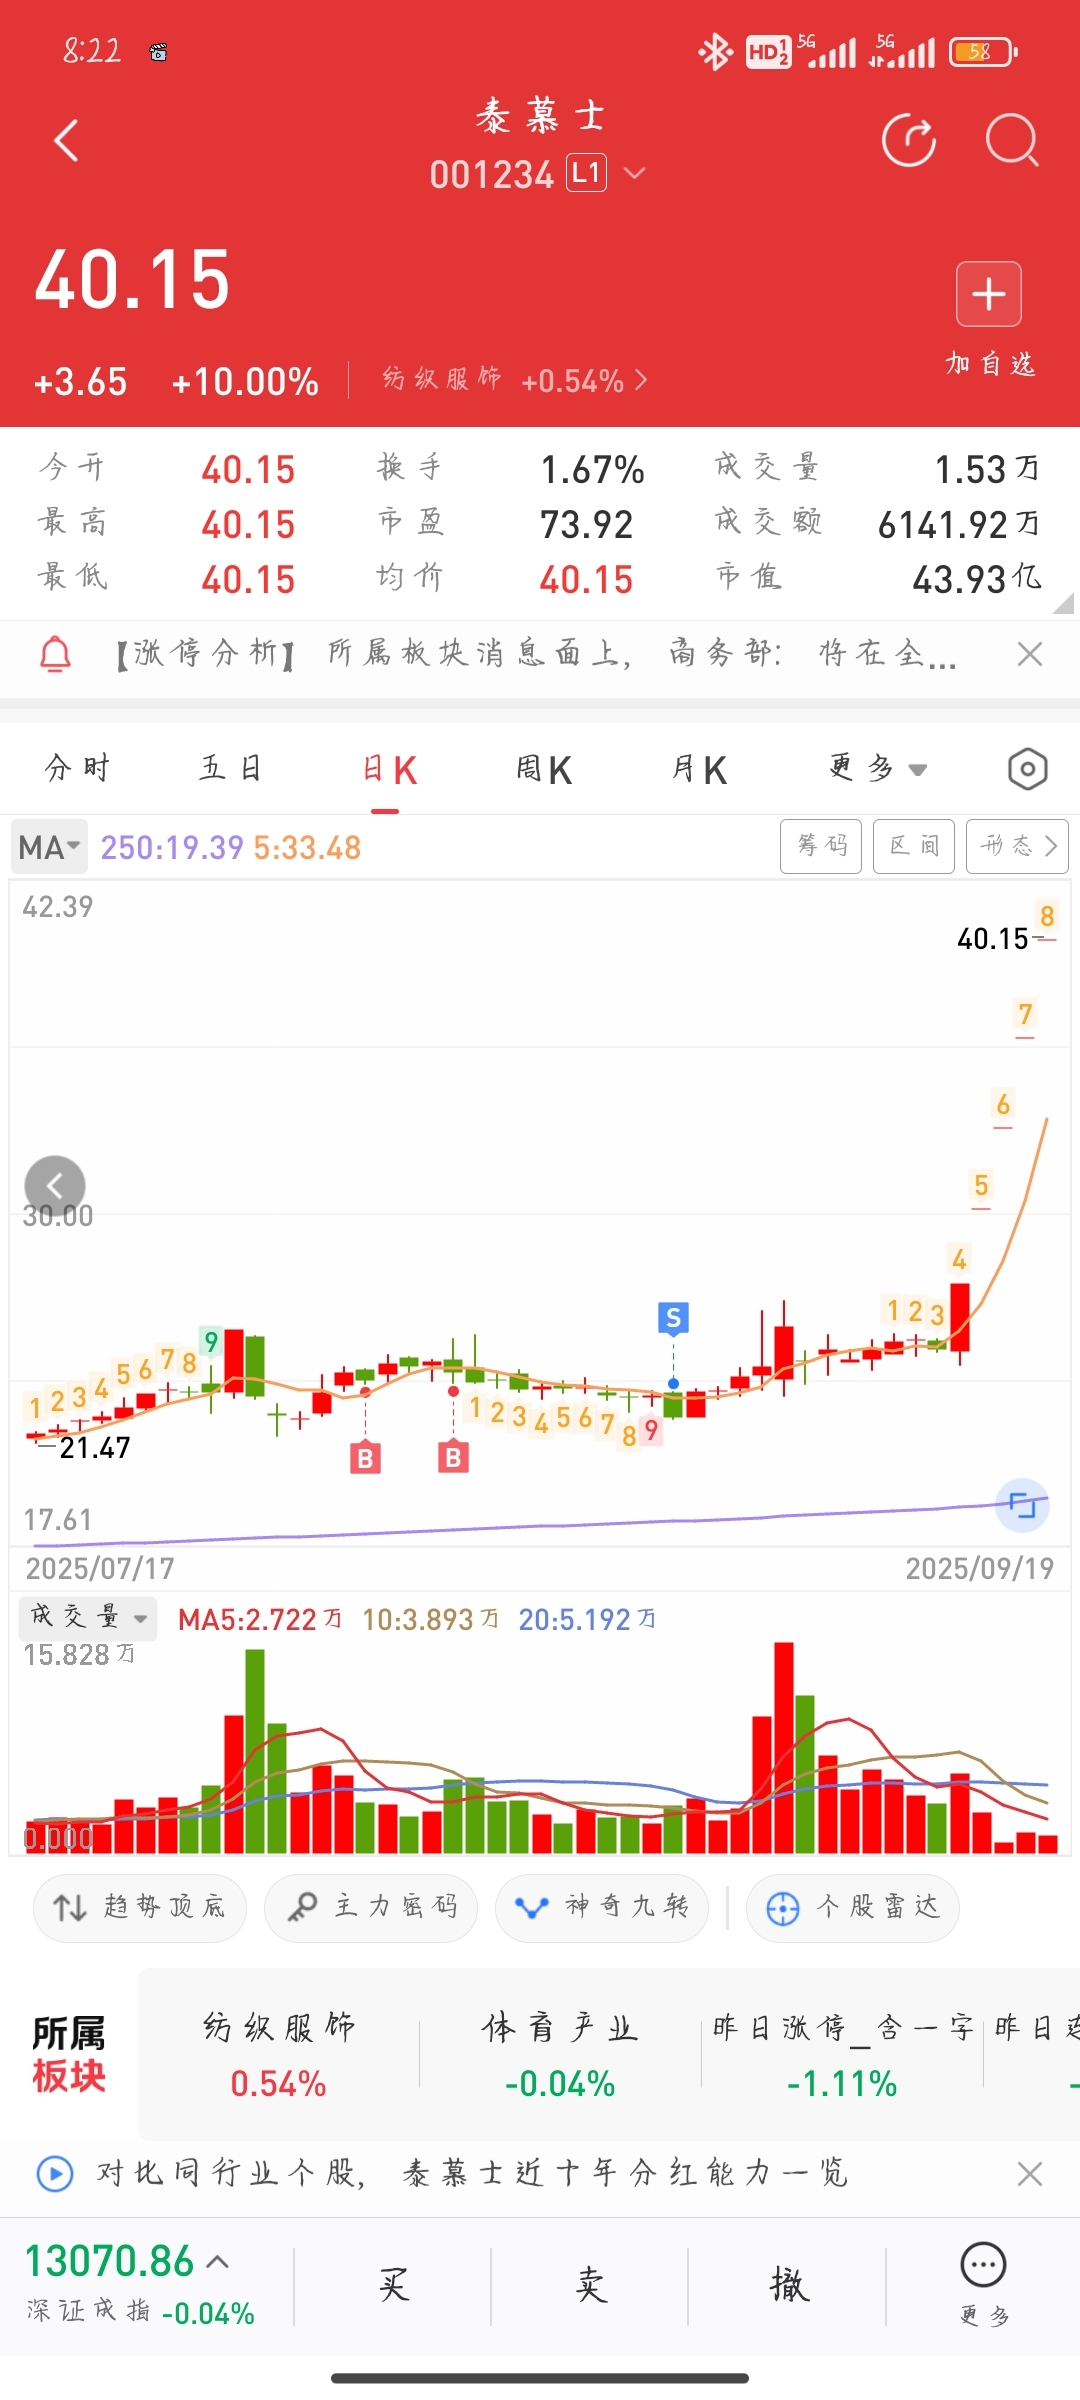Tap the 市盈 73.92 value
The height and width of the screenshot is (2400, 1080).
point(586,524)
